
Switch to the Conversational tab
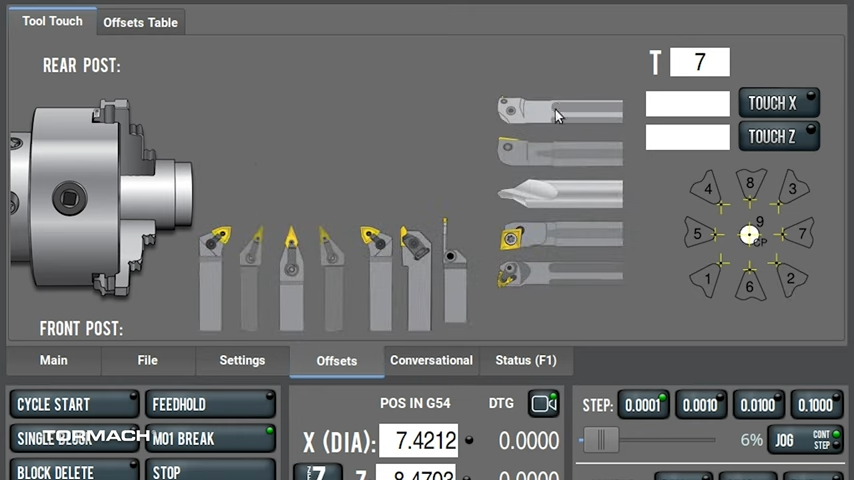tap(431, 360)
